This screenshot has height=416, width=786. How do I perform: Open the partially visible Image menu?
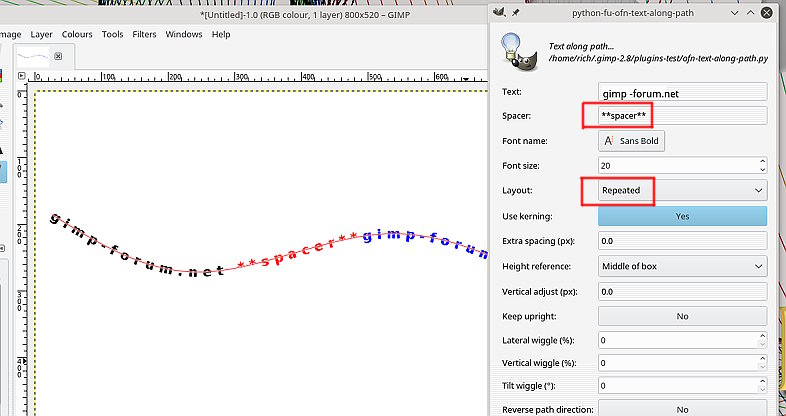coord(10,34)
